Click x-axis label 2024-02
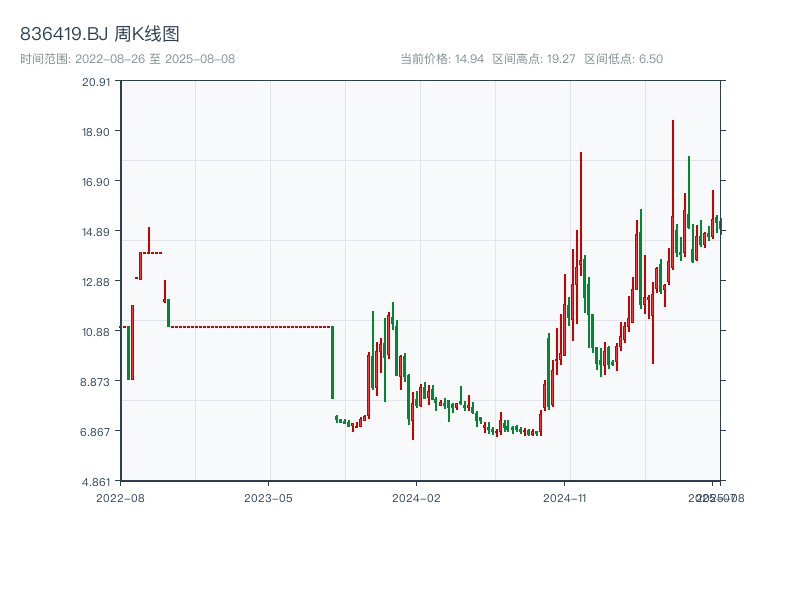The width and height of the screenshot is (800, 600). click(416, 498)
